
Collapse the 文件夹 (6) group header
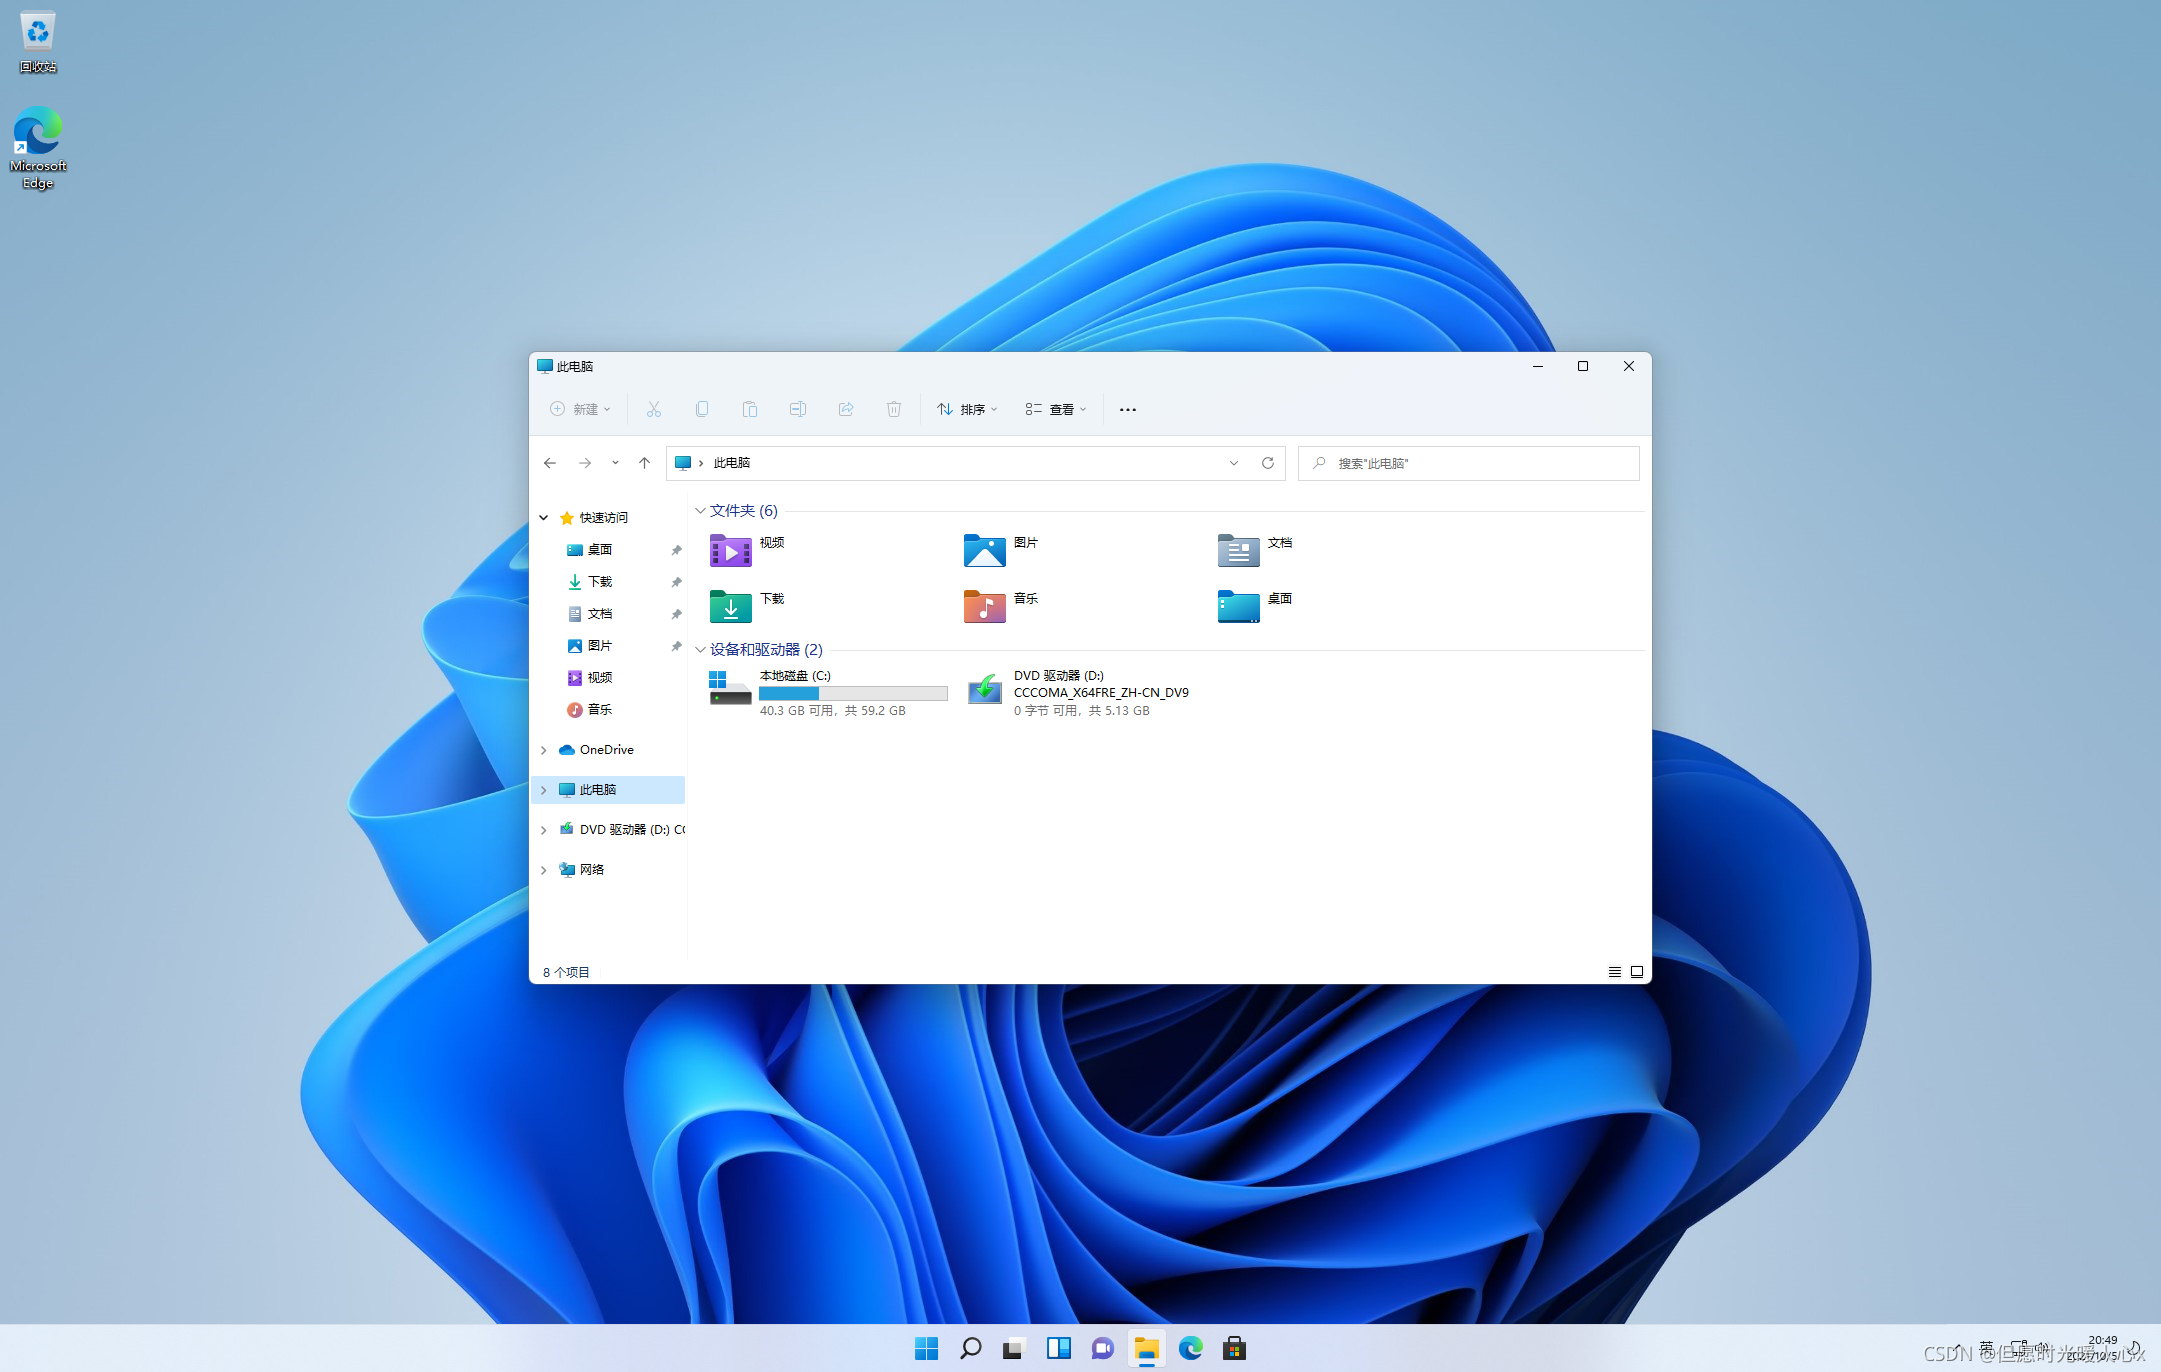pos(700,511)
